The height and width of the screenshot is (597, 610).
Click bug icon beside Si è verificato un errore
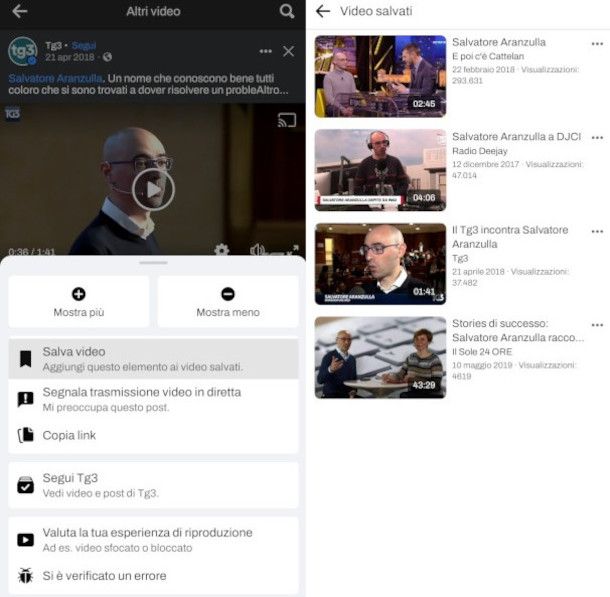pyautogui.click(x=26, y=576)
